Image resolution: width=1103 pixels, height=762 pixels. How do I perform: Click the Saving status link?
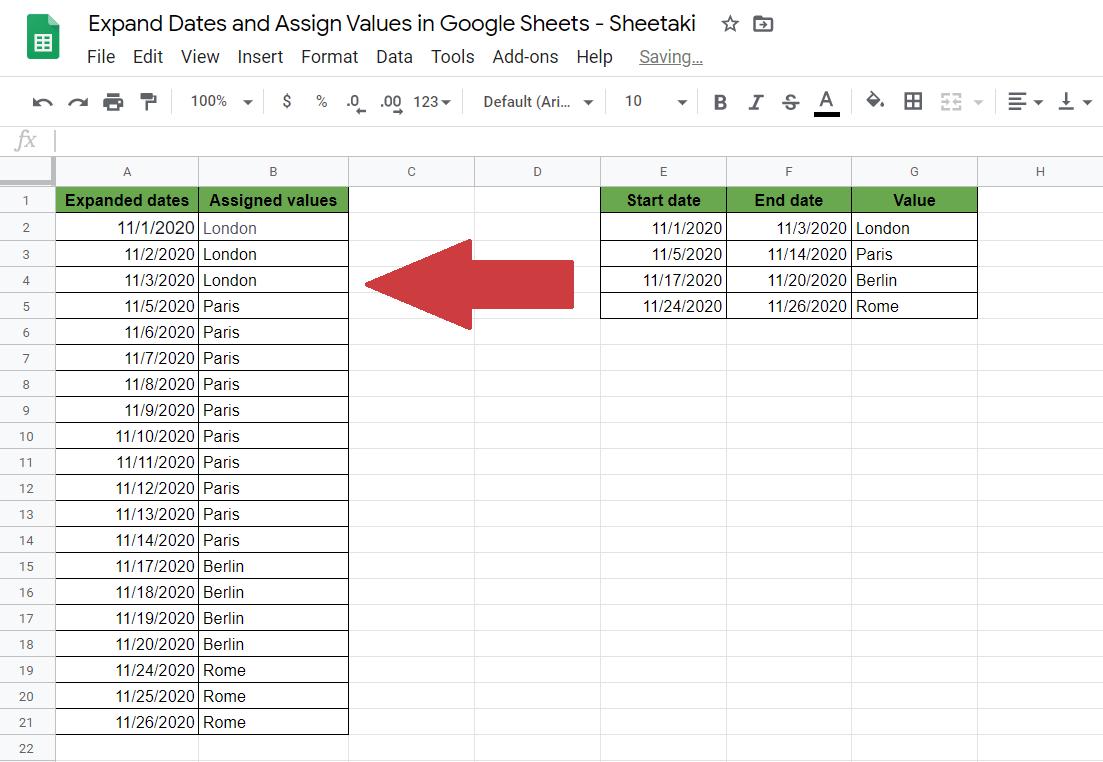(670, 57)
